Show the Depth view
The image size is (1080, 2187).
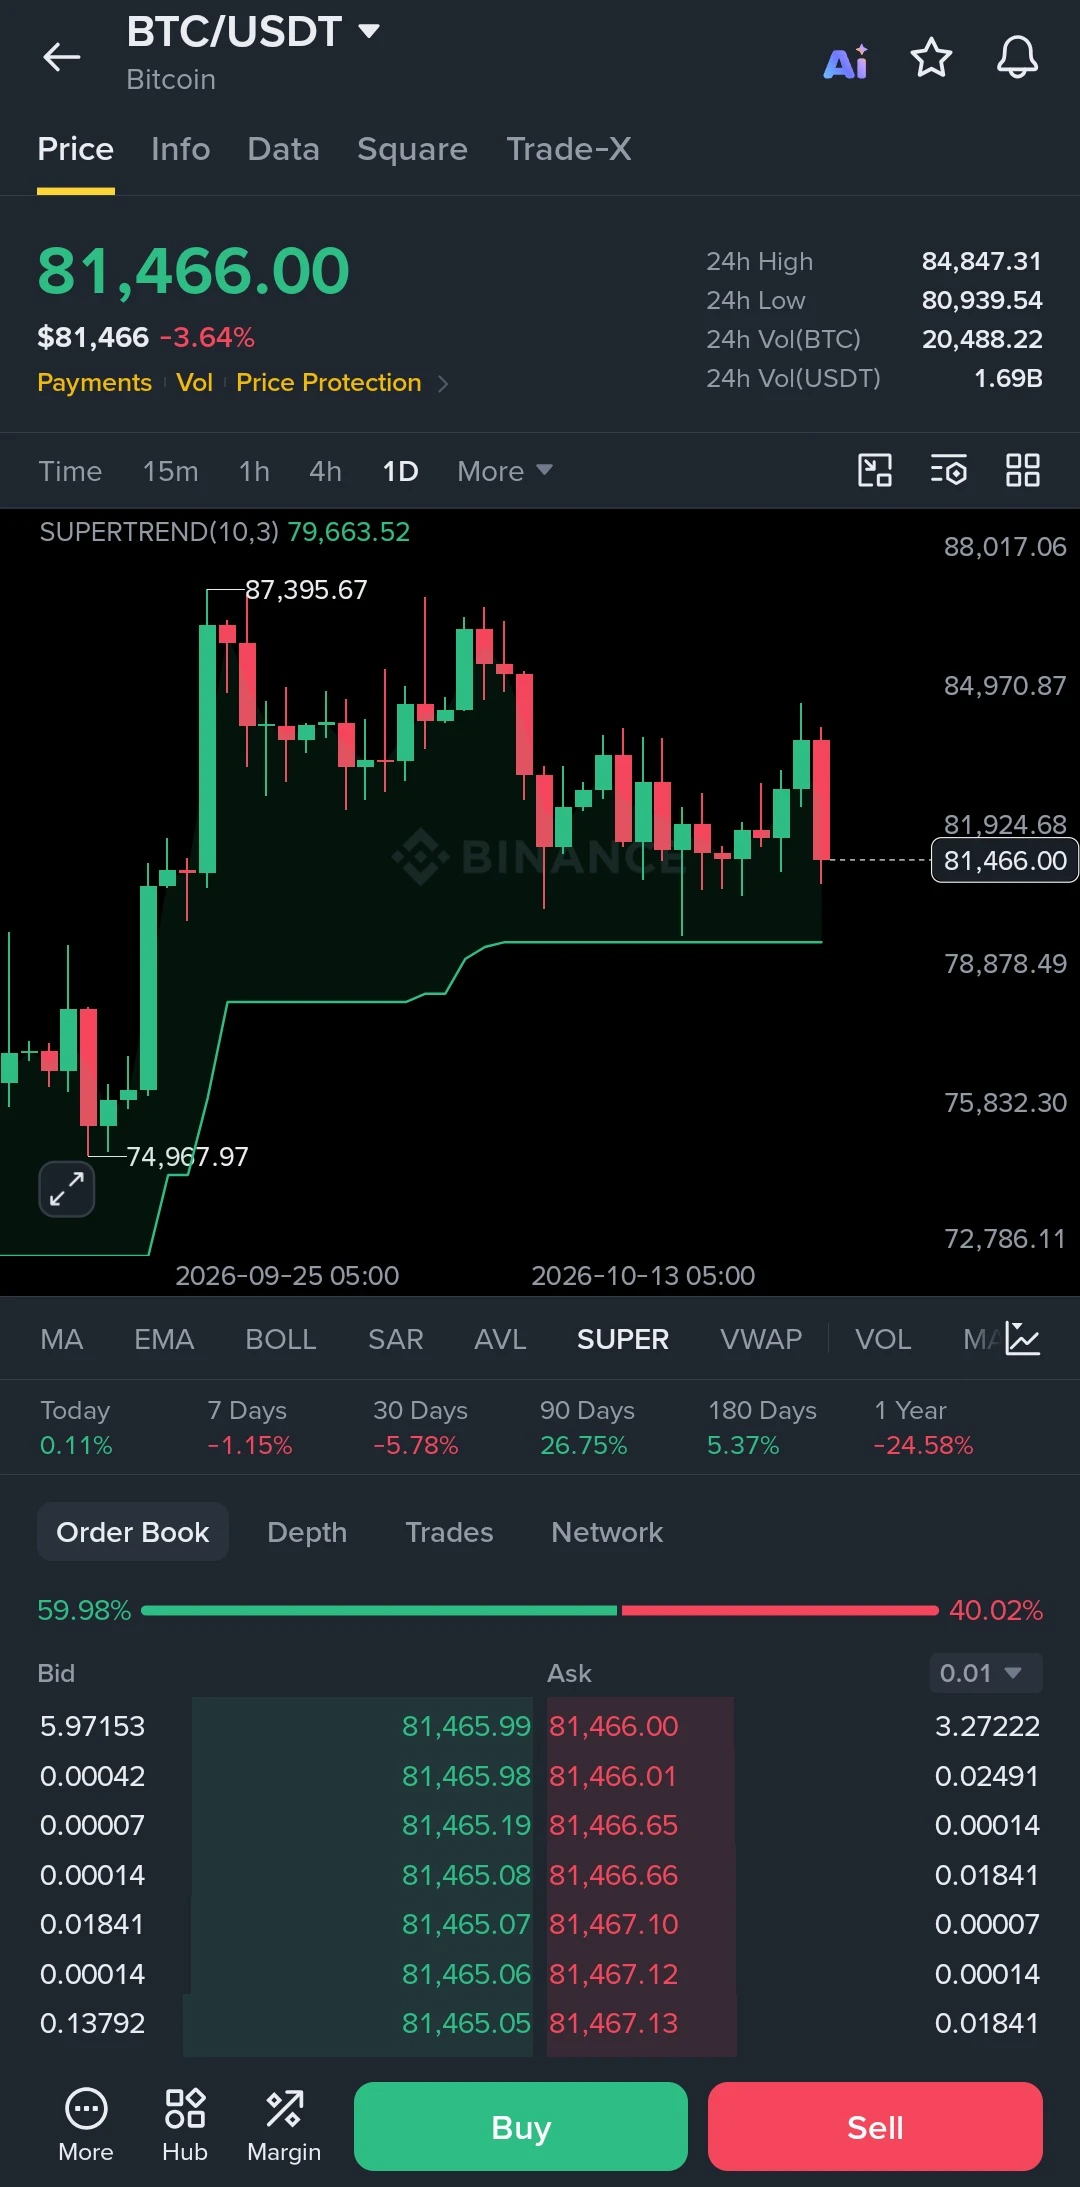tap(307, 1532)
